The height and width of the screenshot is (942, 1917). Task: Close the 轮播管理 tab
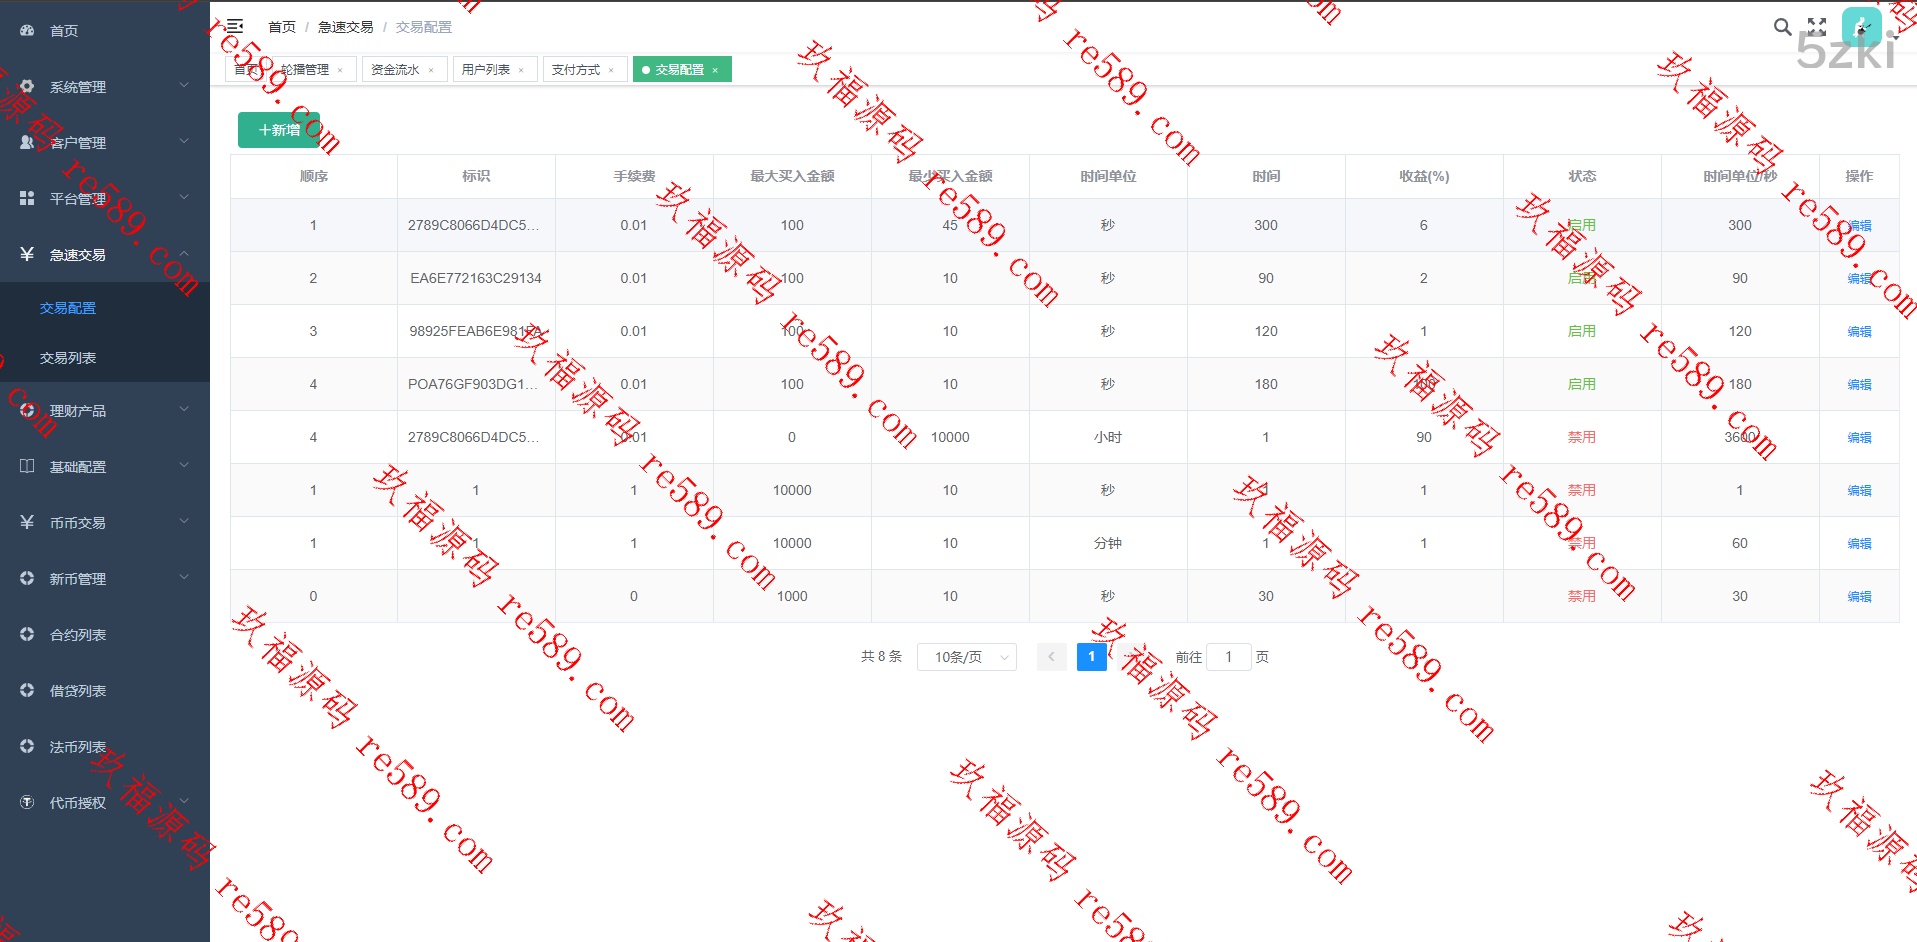click(x=340, y=70)
